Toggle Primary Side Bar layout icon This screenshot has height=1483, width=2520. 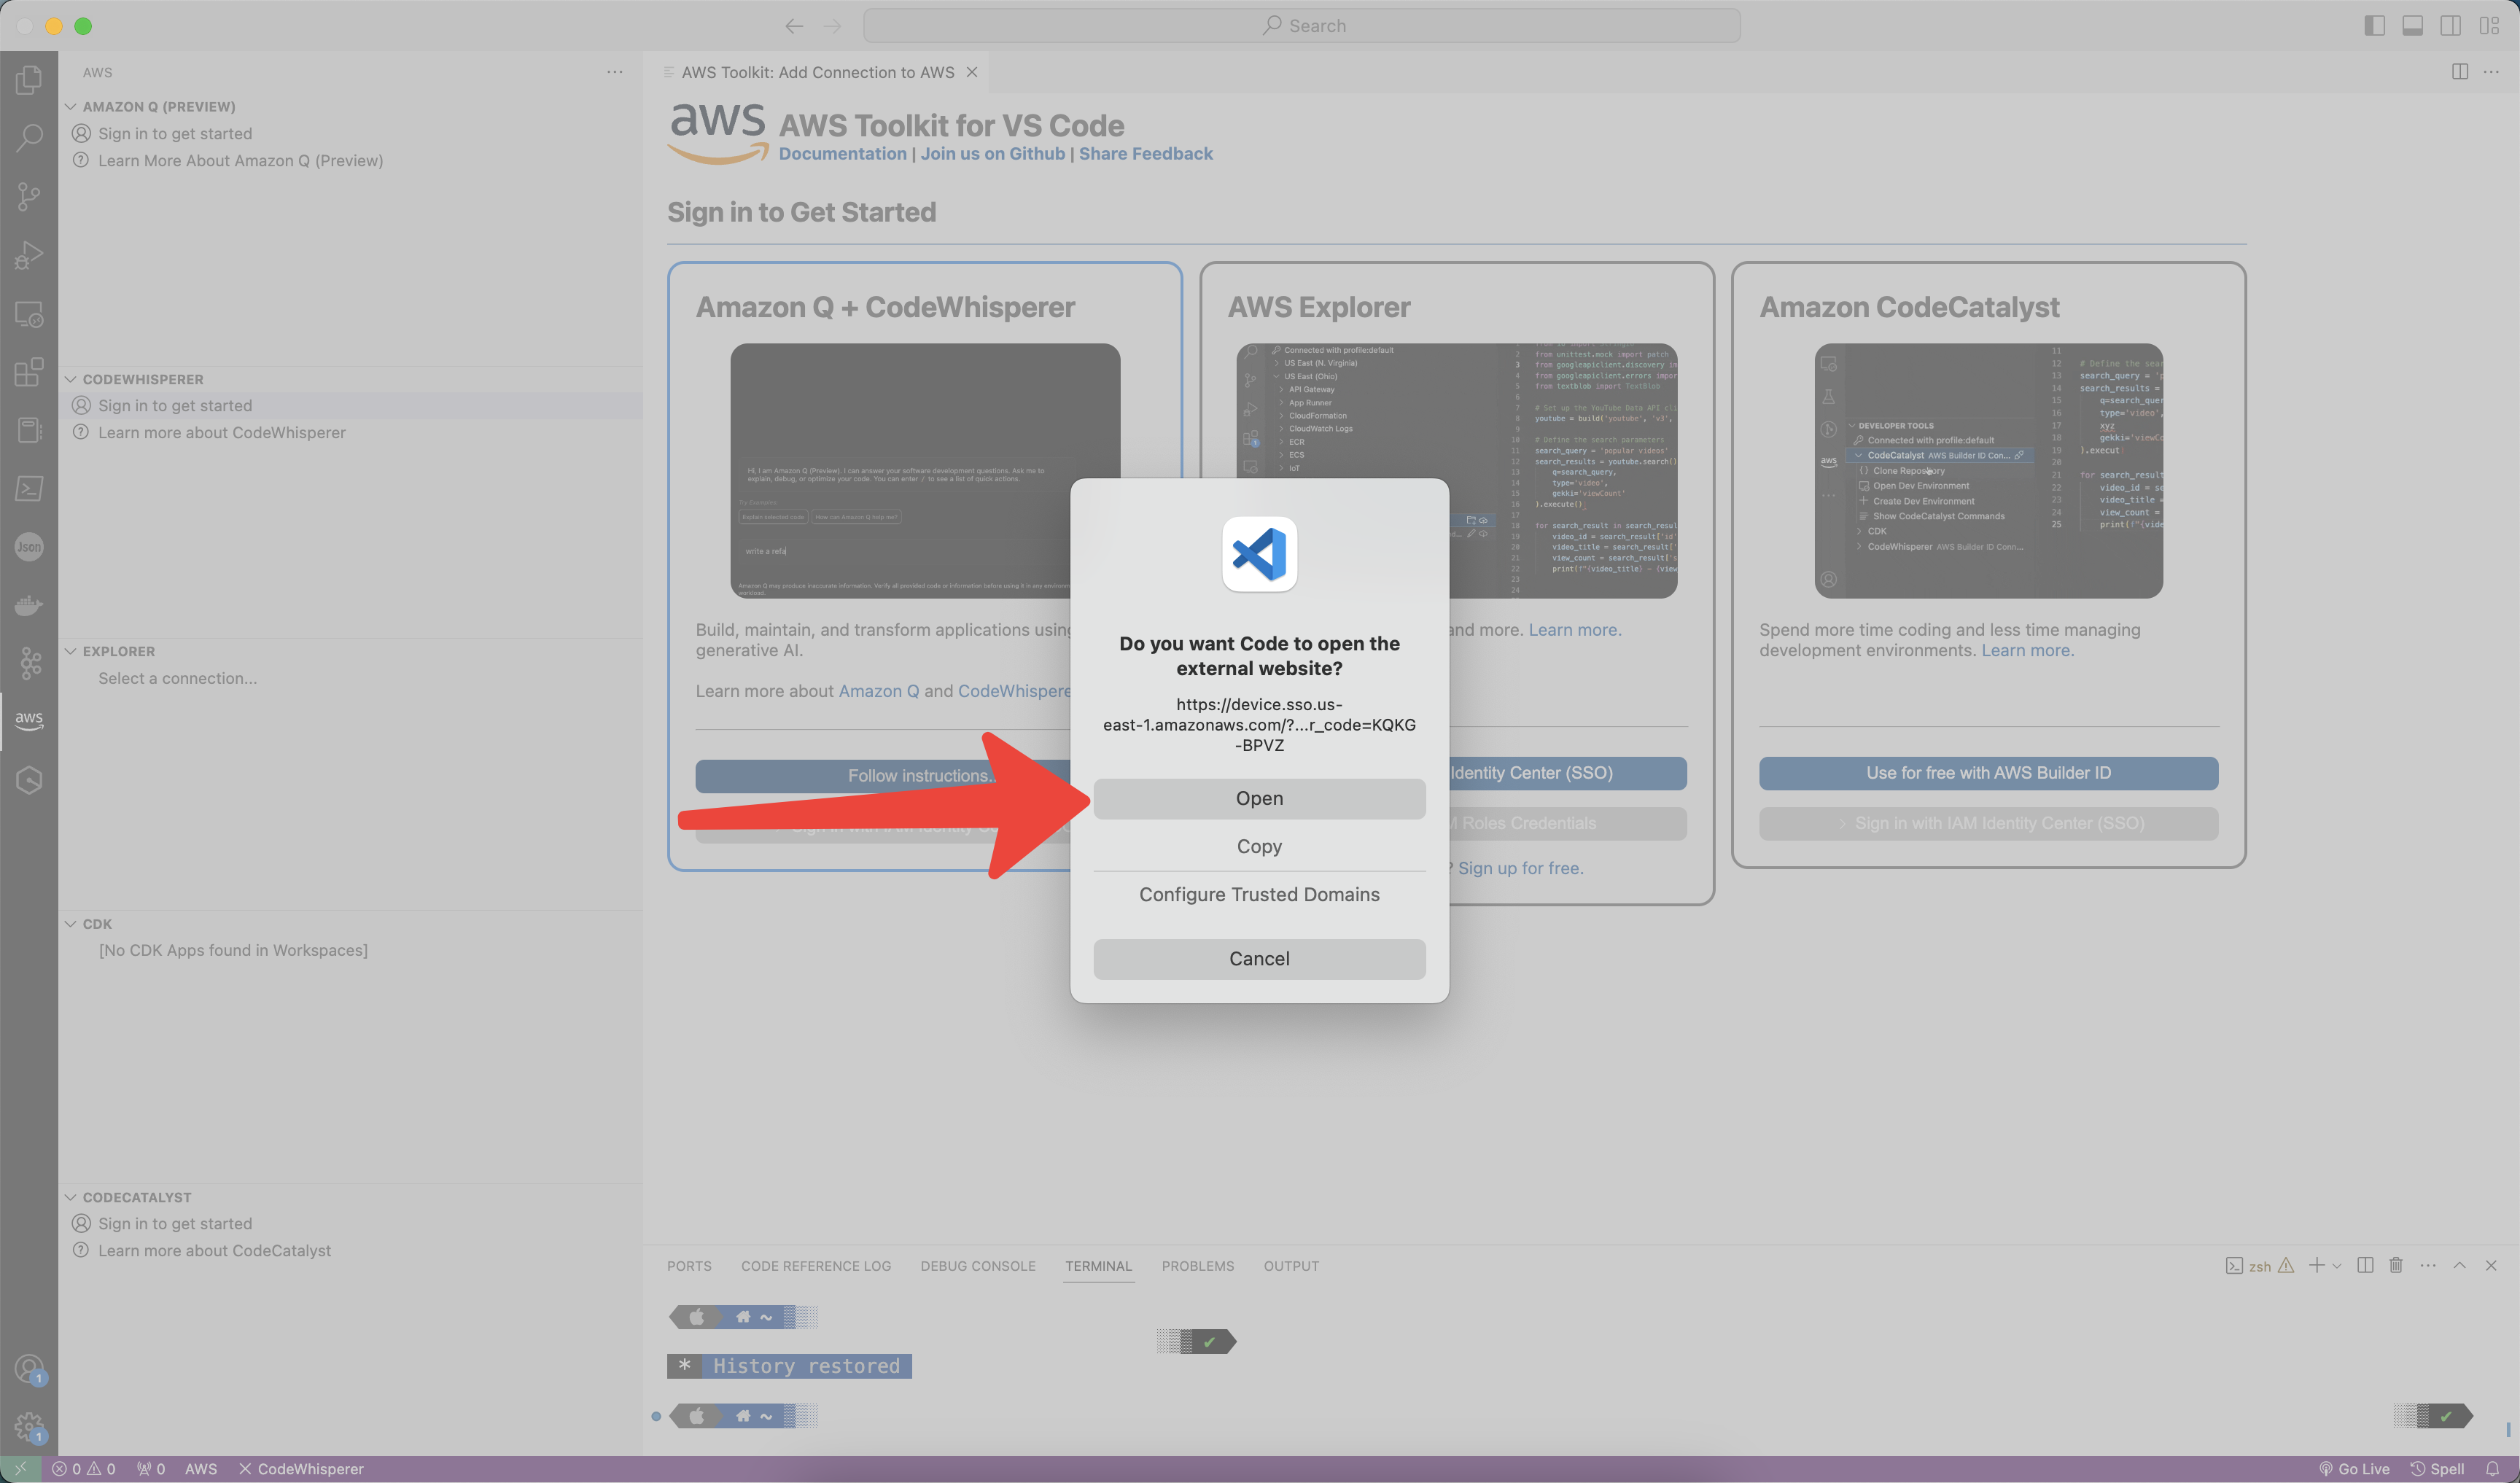point(2374,25)
